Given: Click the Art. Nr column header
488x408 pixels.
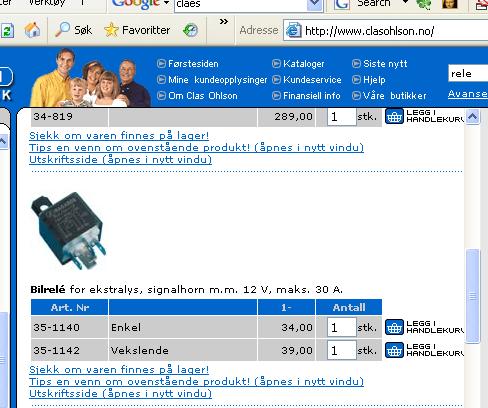Looking at the screenshot, I should [70, 307].
